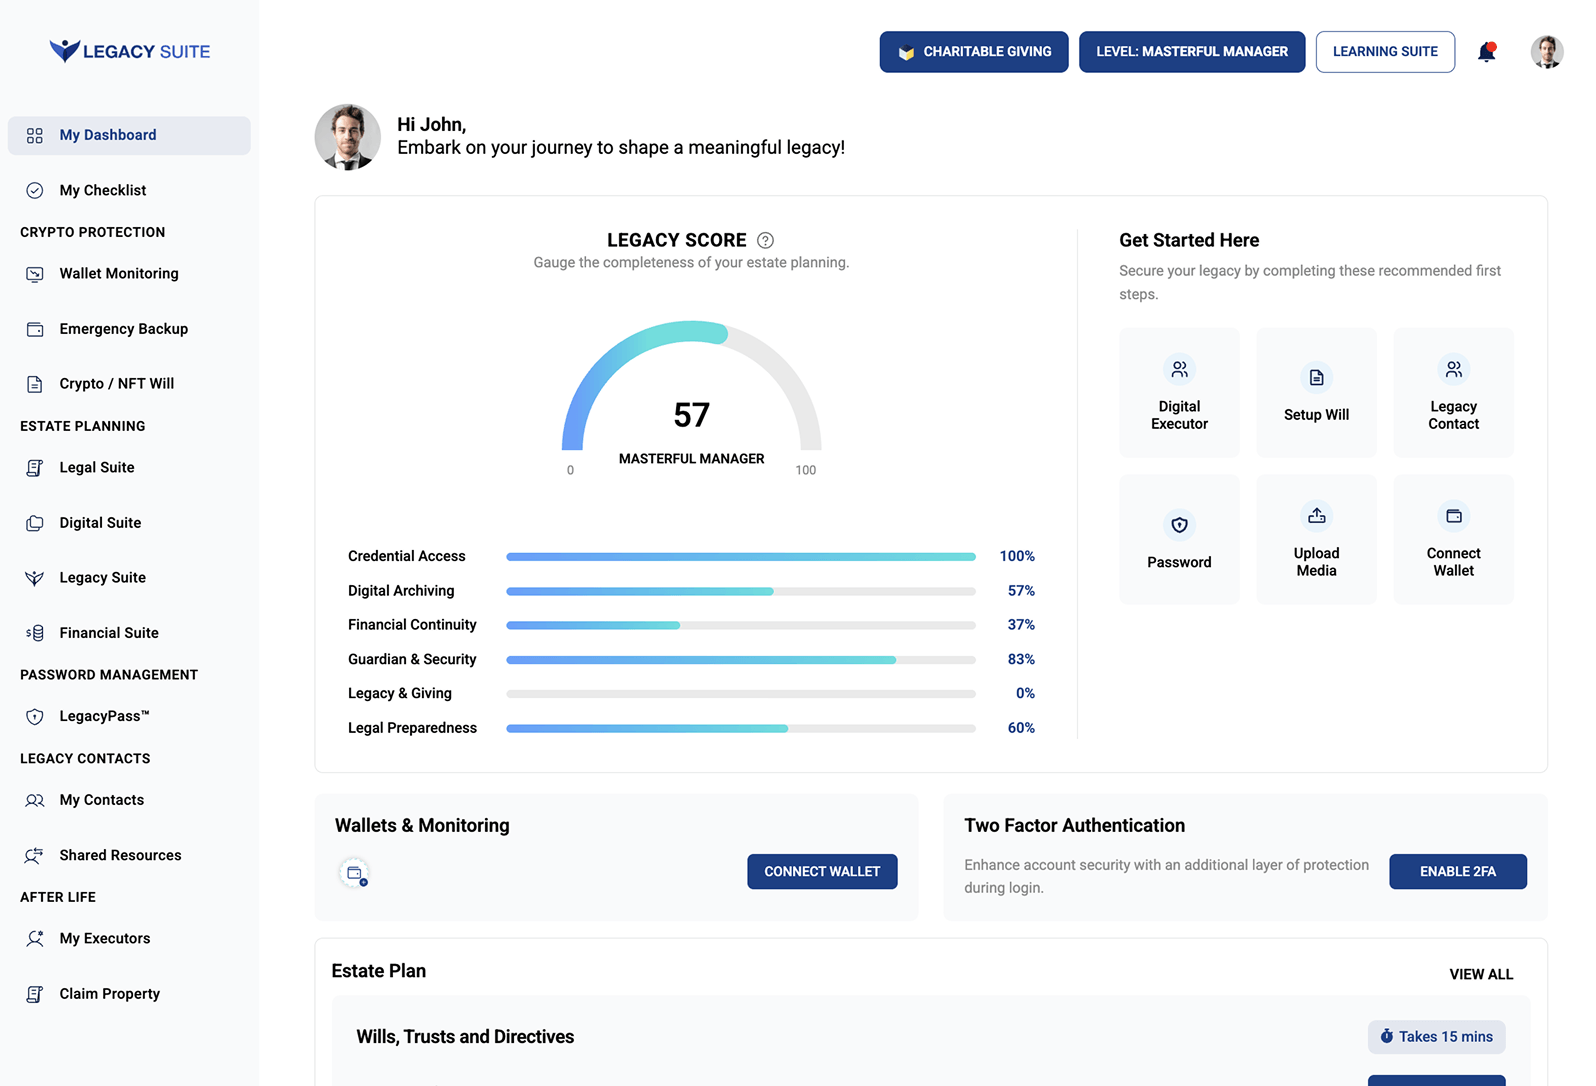Open the Legacy Contact card icon

click(x=1453, y=370)
